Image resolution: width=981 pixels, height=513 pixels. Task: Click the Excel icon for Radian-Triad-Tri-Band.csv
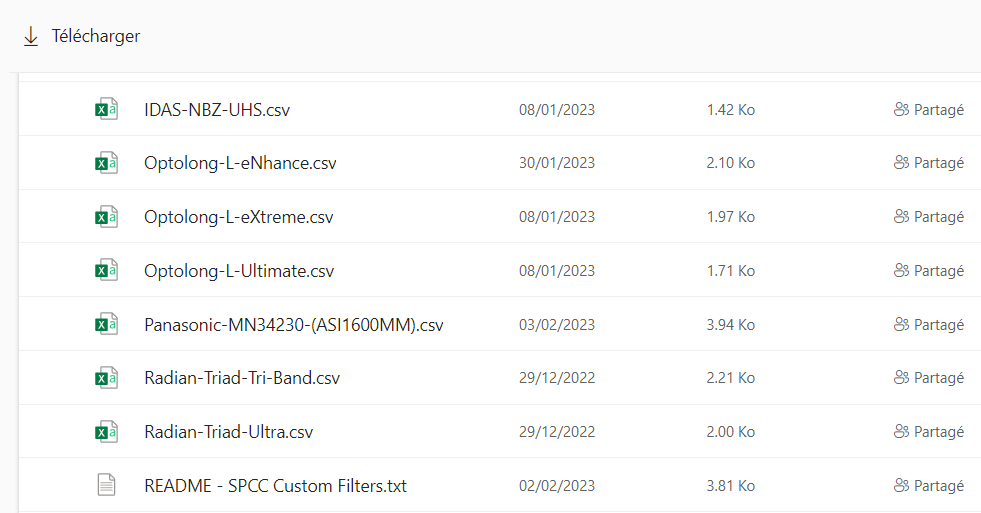[x=106, y=378]
